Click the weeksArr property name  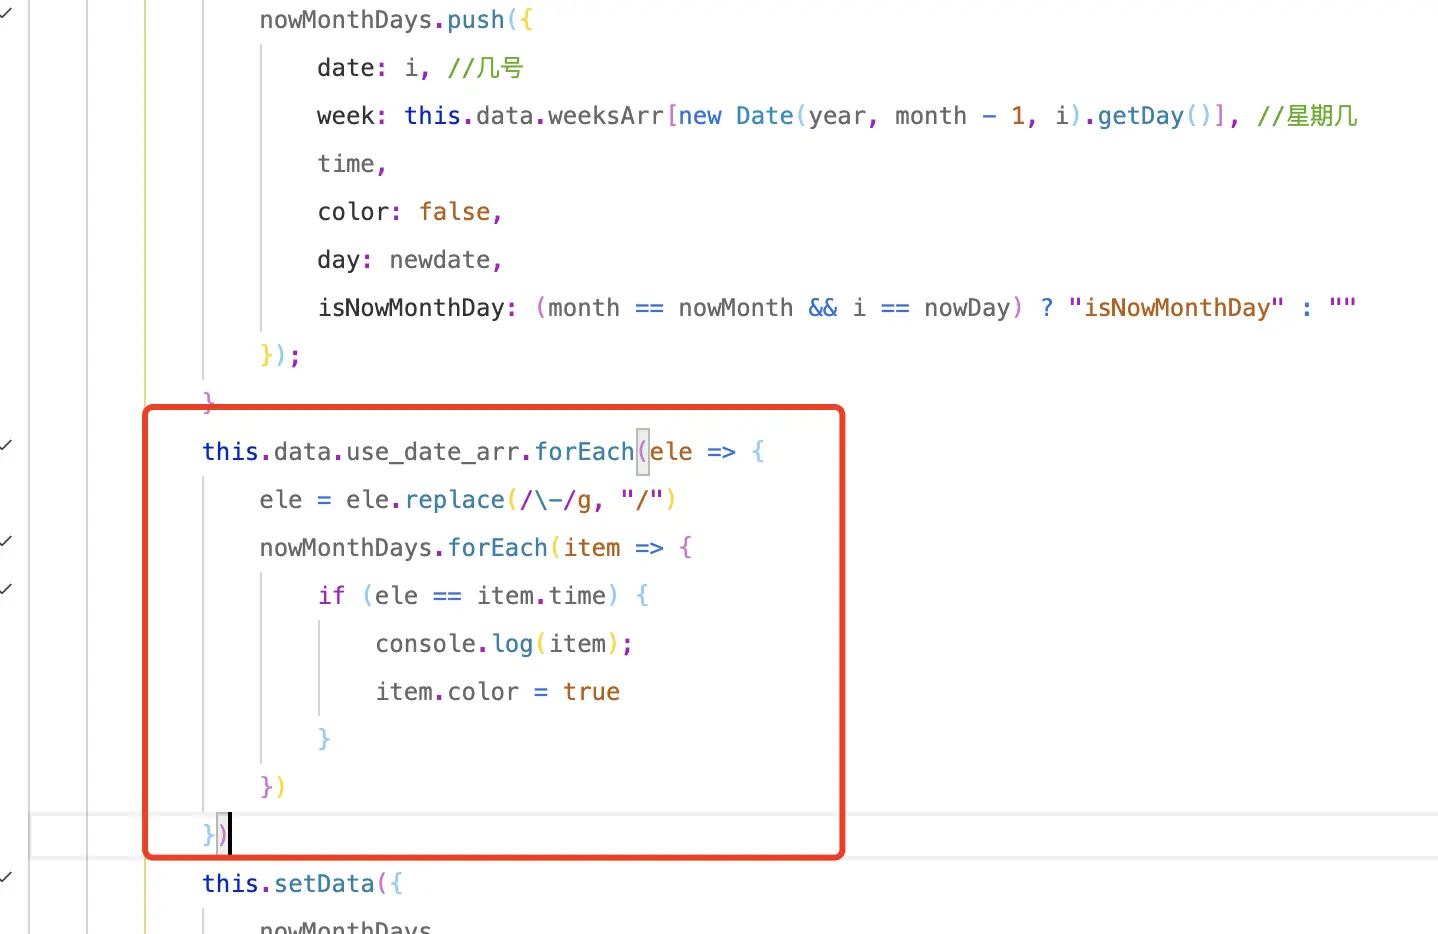605,116
